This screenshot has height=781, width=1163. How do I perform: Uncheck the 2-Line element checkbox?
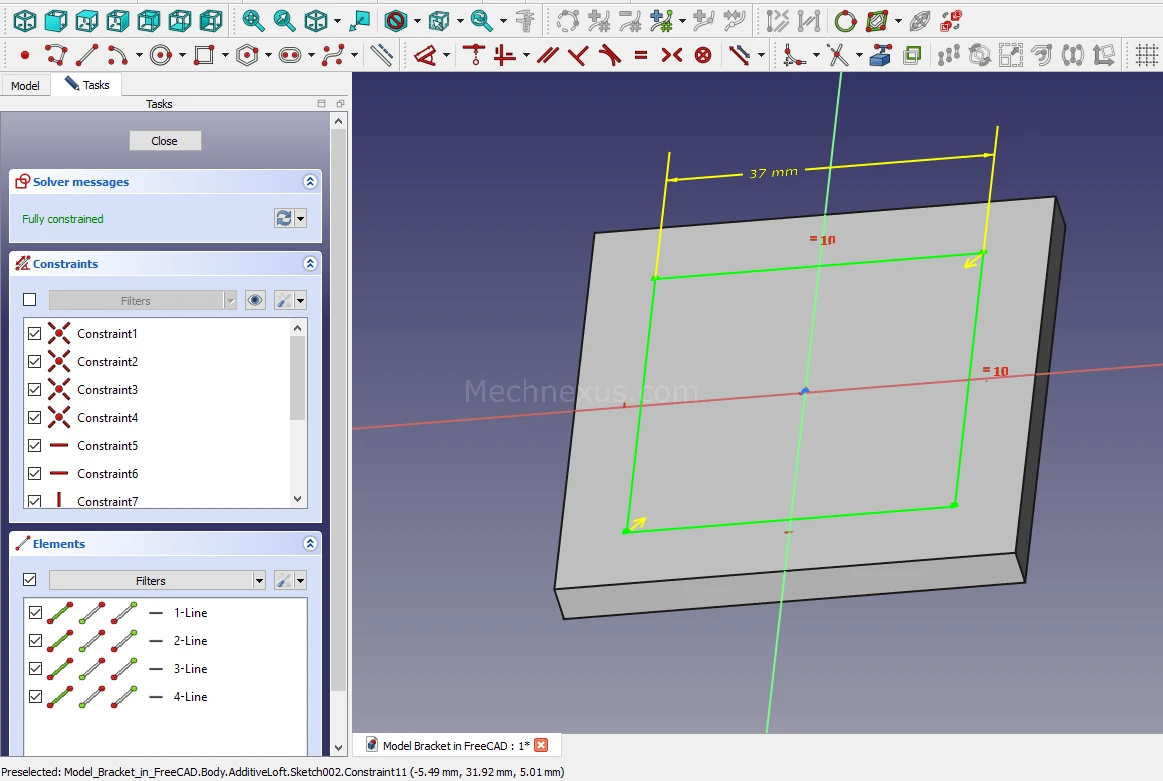tap(35, 640)
